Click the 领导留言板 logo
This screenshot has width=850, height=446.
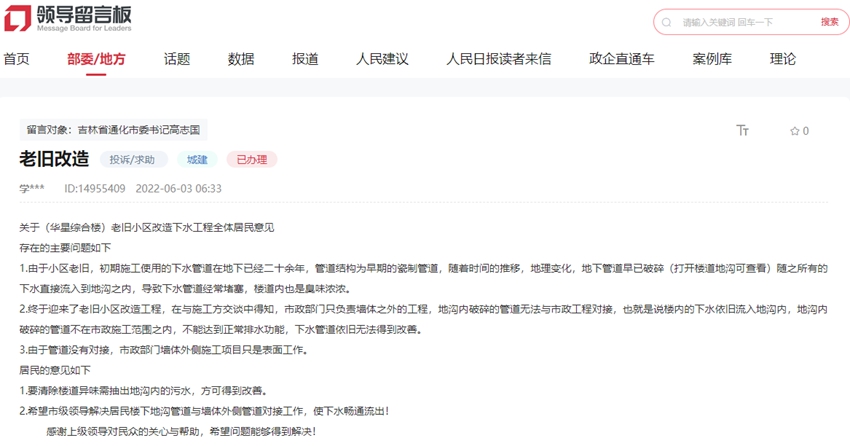tap(67, 19)
